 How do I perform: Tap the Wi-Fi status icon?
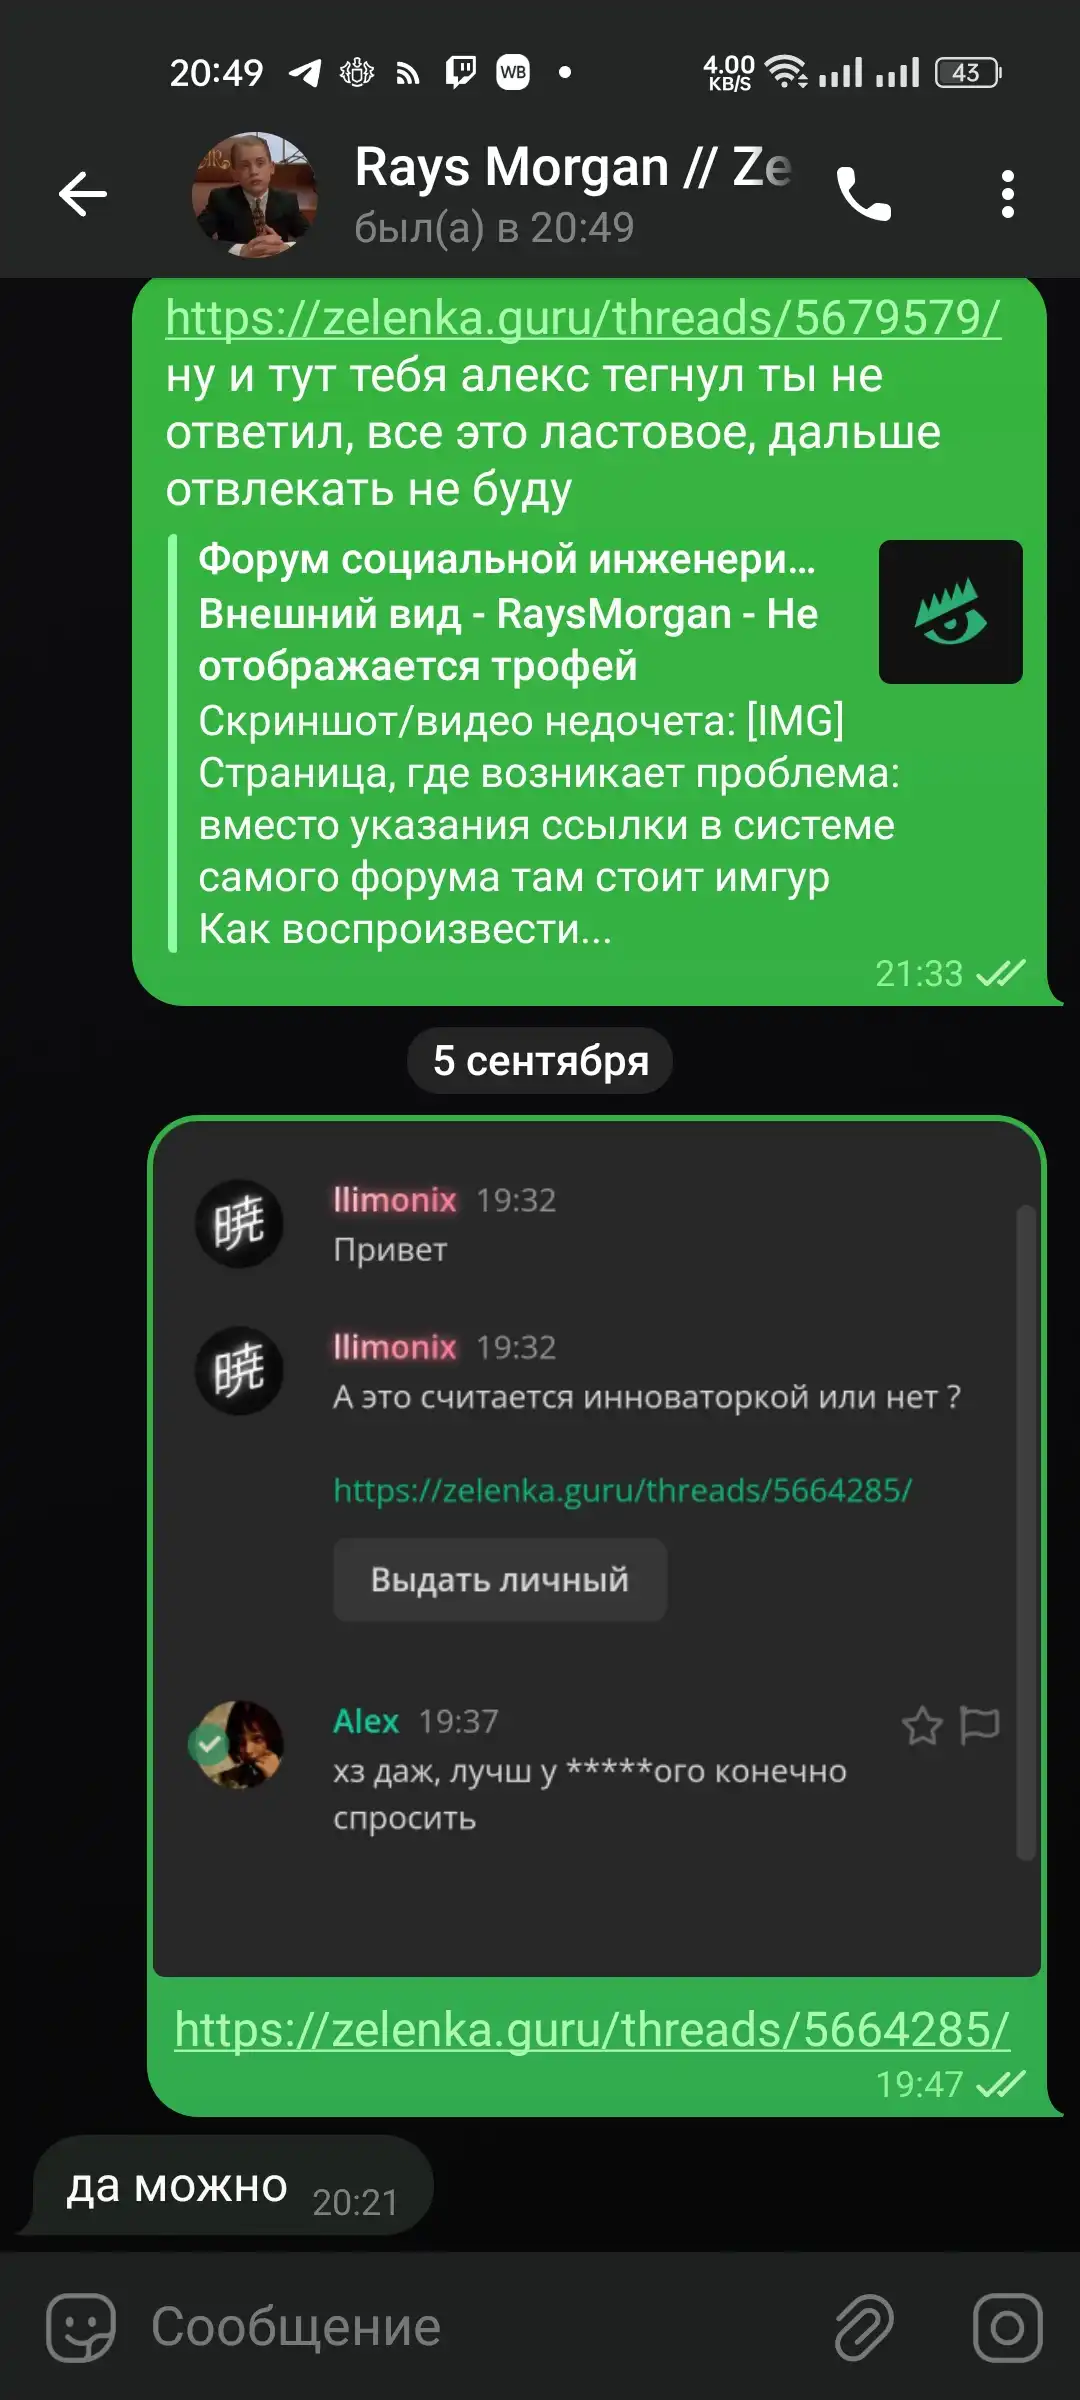coord(786,72)
